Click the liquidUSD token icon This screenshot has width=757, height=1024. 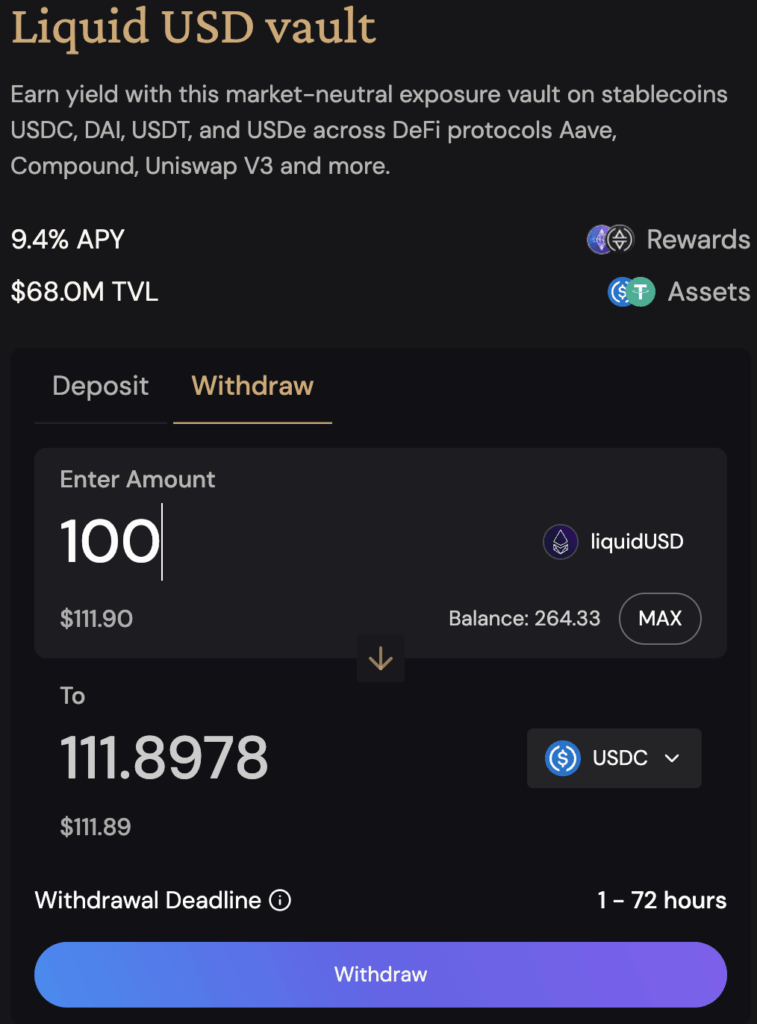click(560, 542)
